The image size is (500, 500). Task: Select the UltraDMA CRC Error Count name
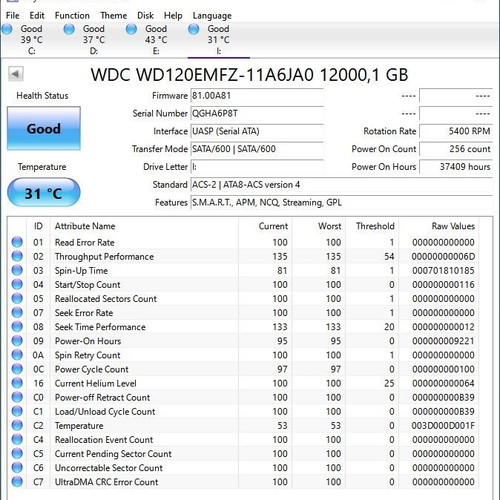click(106, 482)
